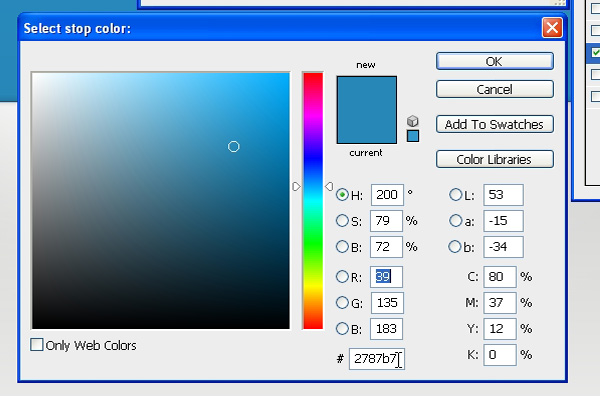Viewport: 600px width, 396px height.
Task: Close the Select stop color dialog
Action: [x=552, y=28]
